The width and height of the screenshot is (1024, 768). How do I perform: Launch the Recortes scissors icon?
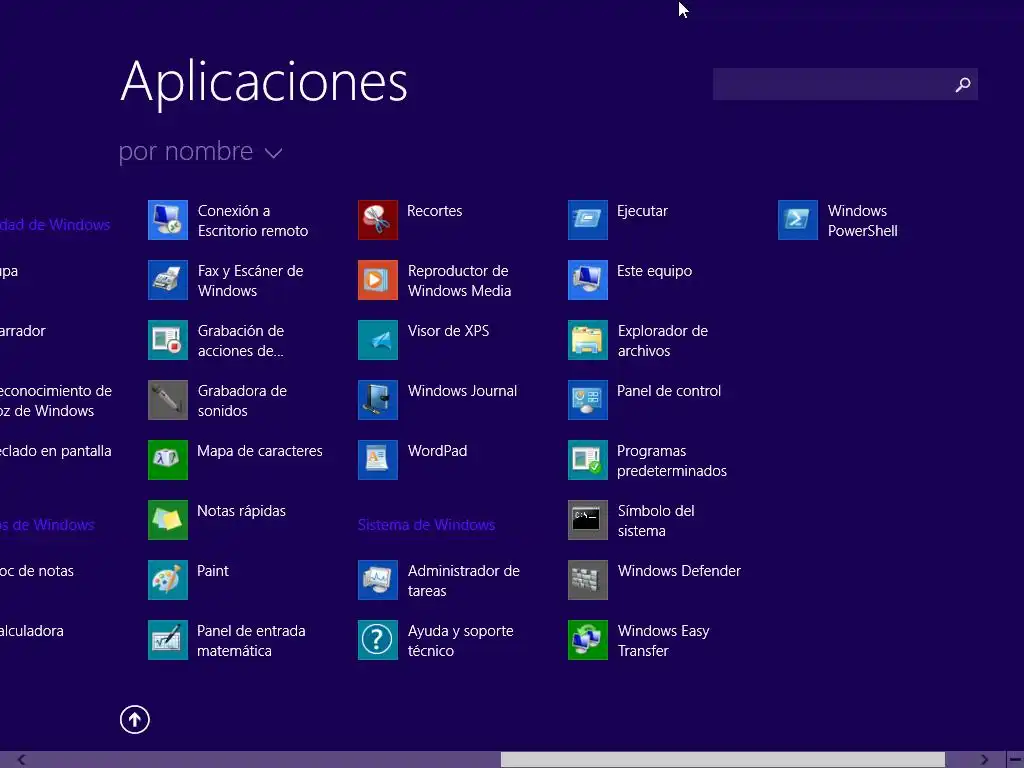pos(378,220)
